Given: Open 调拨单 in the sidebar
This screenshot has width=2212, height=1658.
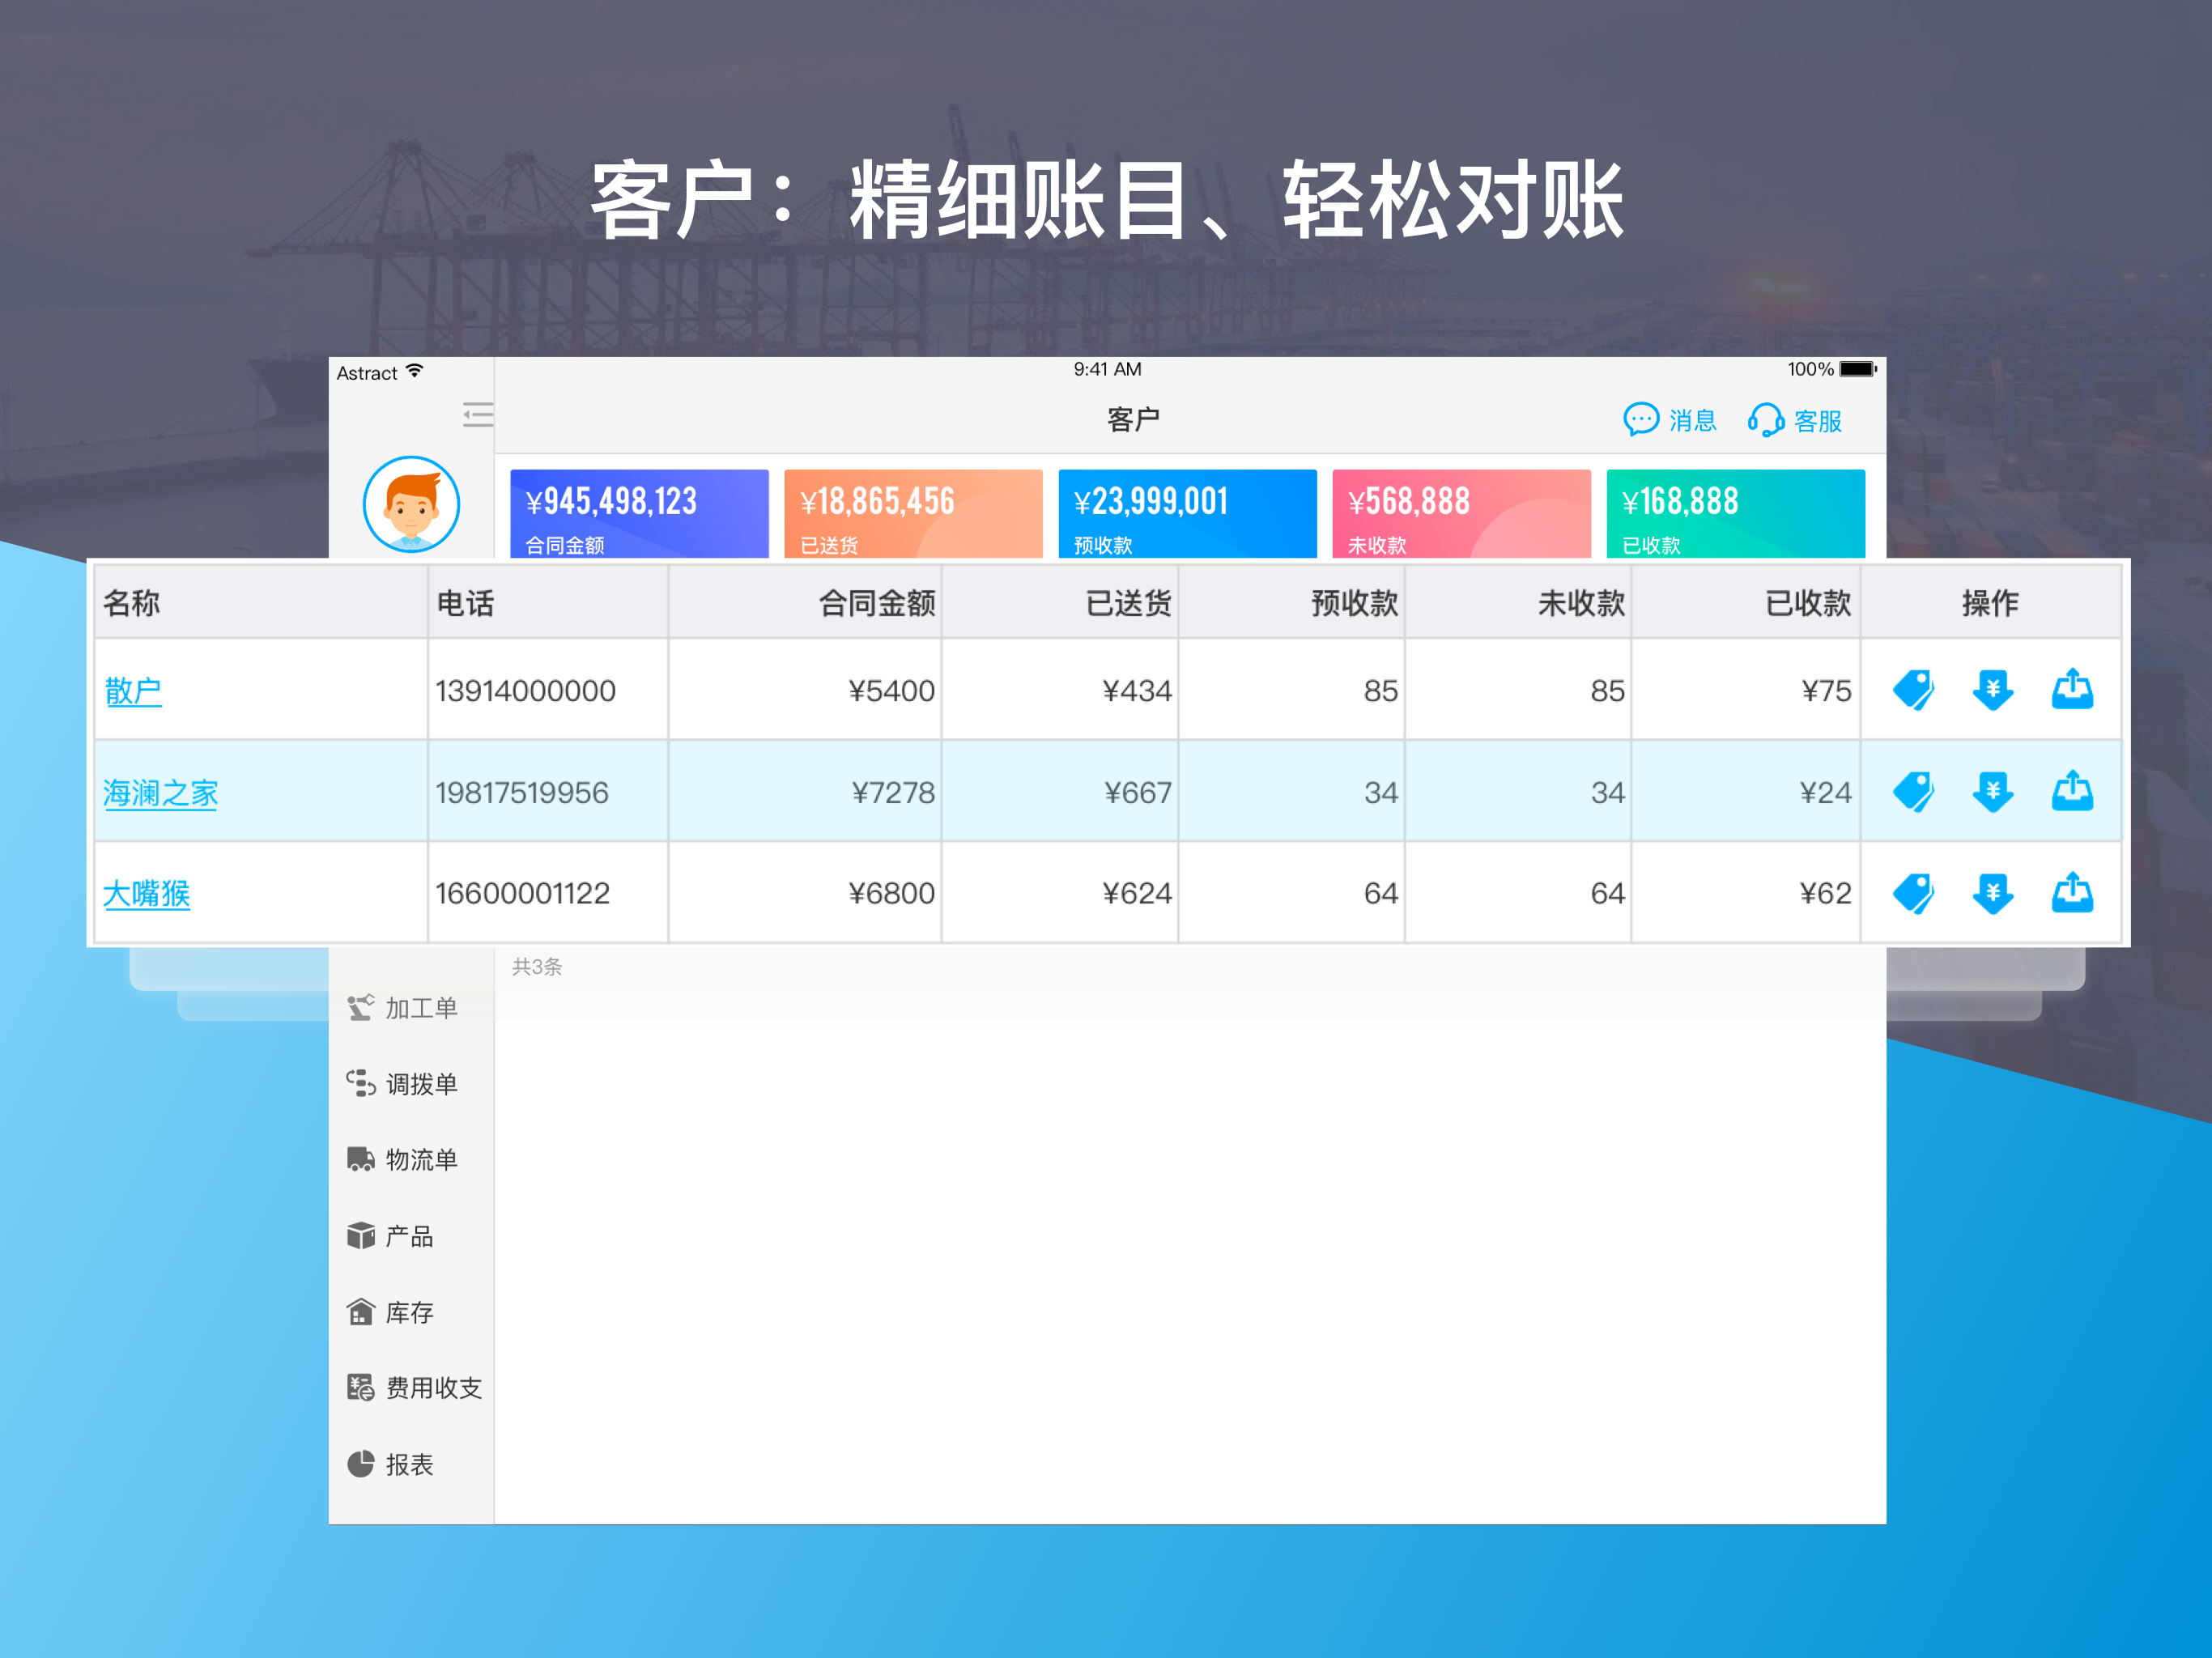Looking at the screenshot, I should pyautogui.click(x=402, y=1084).
